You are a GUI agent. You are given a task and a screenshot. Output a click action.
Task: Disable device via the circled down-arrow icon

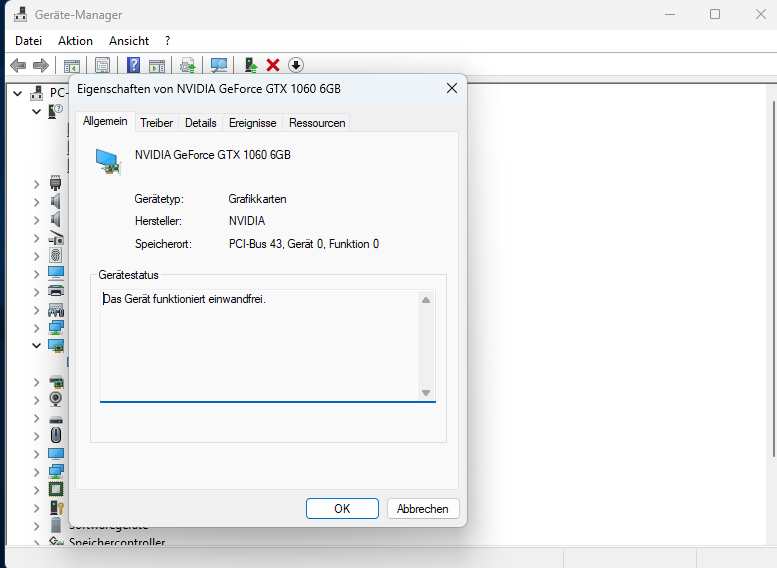[x=296, y=65]
